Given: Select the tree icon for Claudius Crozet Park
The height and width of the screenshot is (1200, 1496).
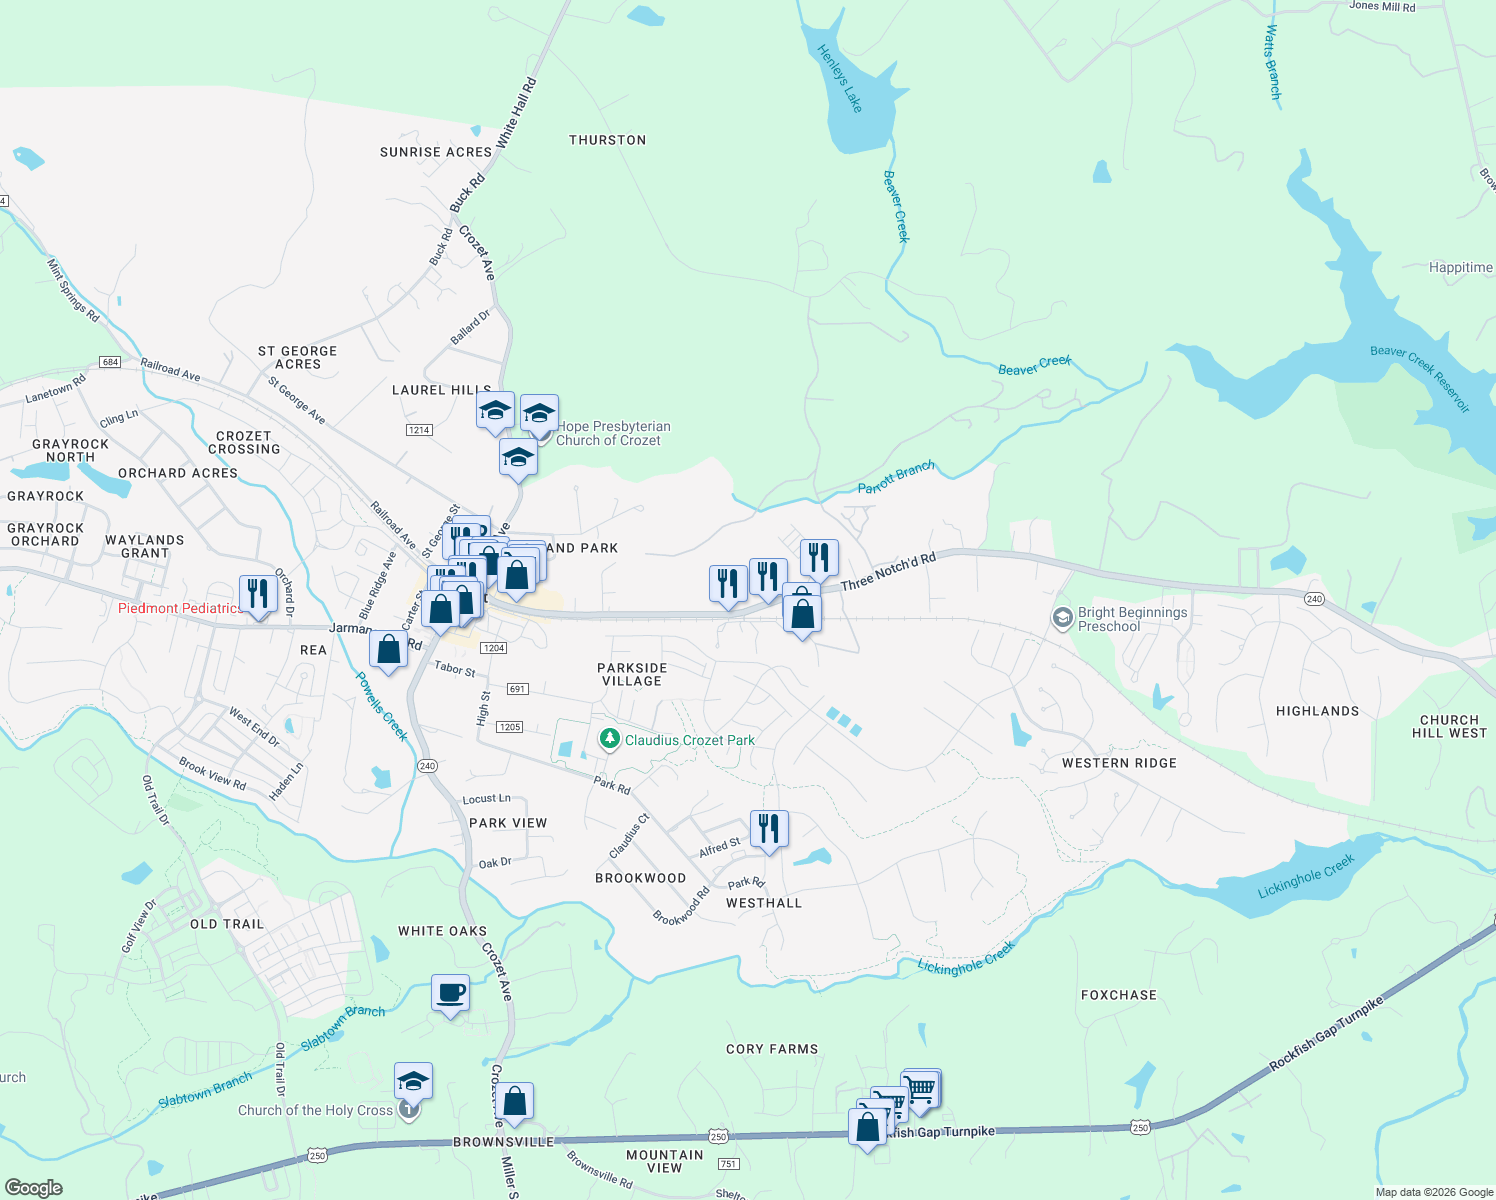Looking at the screenshot, I should tap(609, 740).
